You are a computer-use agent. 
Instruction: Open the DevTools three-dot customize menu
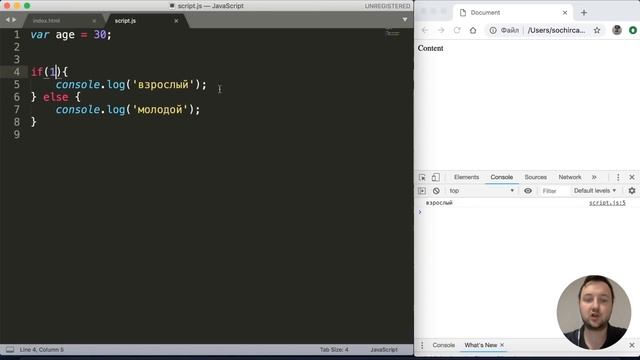pyautogui.click(x=618, y=177)
